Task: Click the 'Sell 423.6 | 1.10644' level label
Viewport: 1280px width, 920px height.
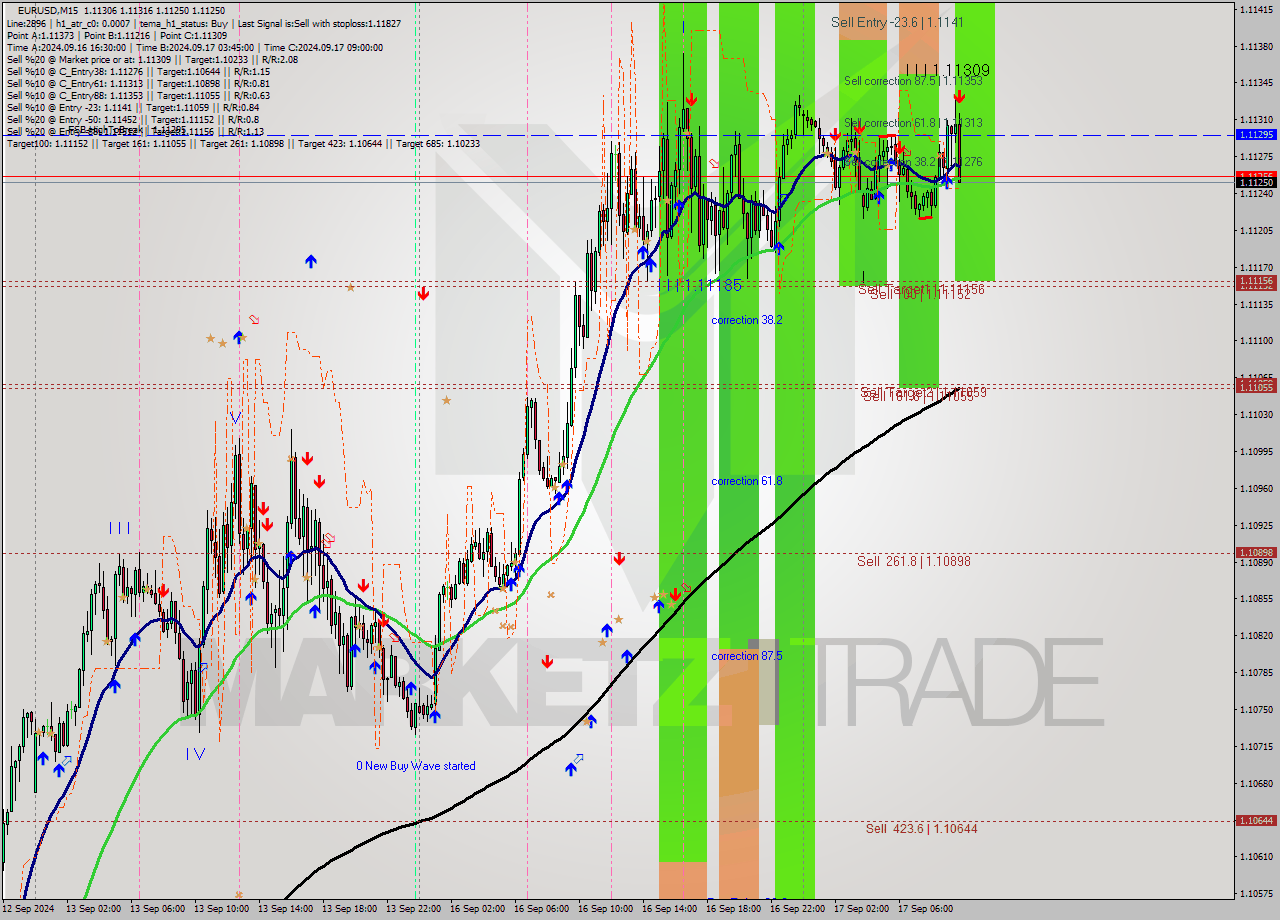Action: [x=922, y=828]
